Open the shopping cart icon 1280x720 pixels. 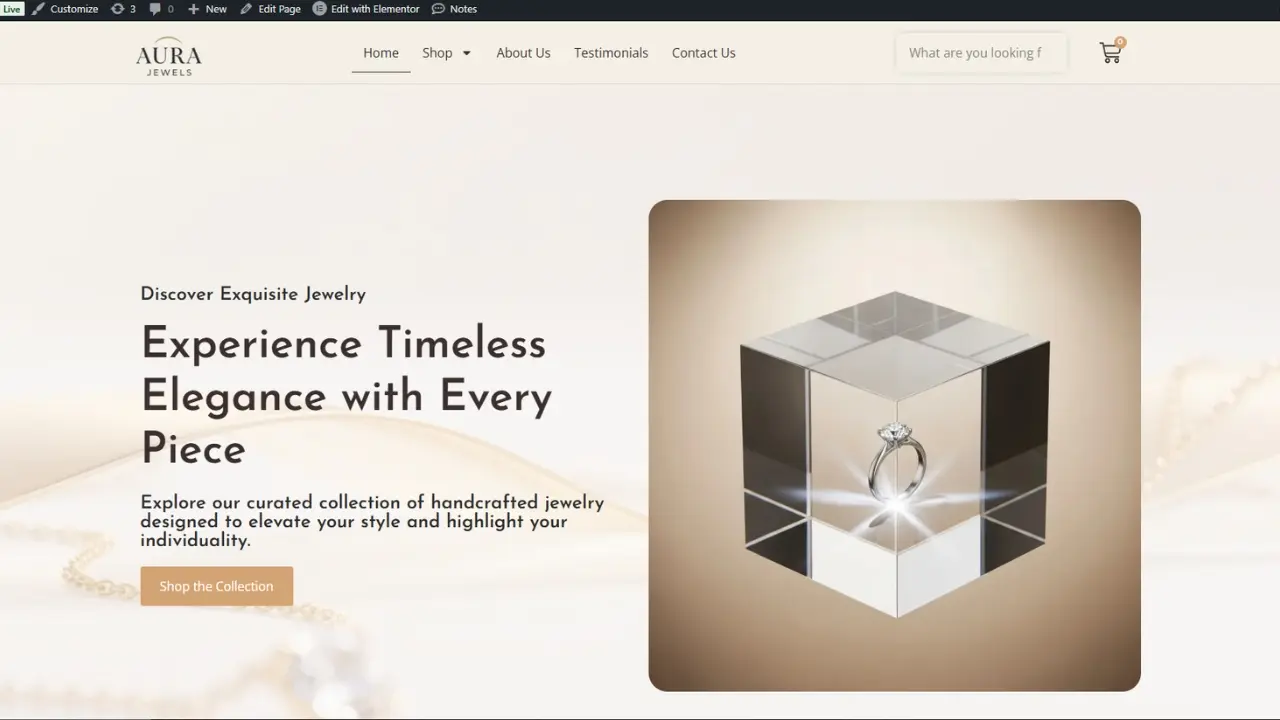tap(1110, 53)
